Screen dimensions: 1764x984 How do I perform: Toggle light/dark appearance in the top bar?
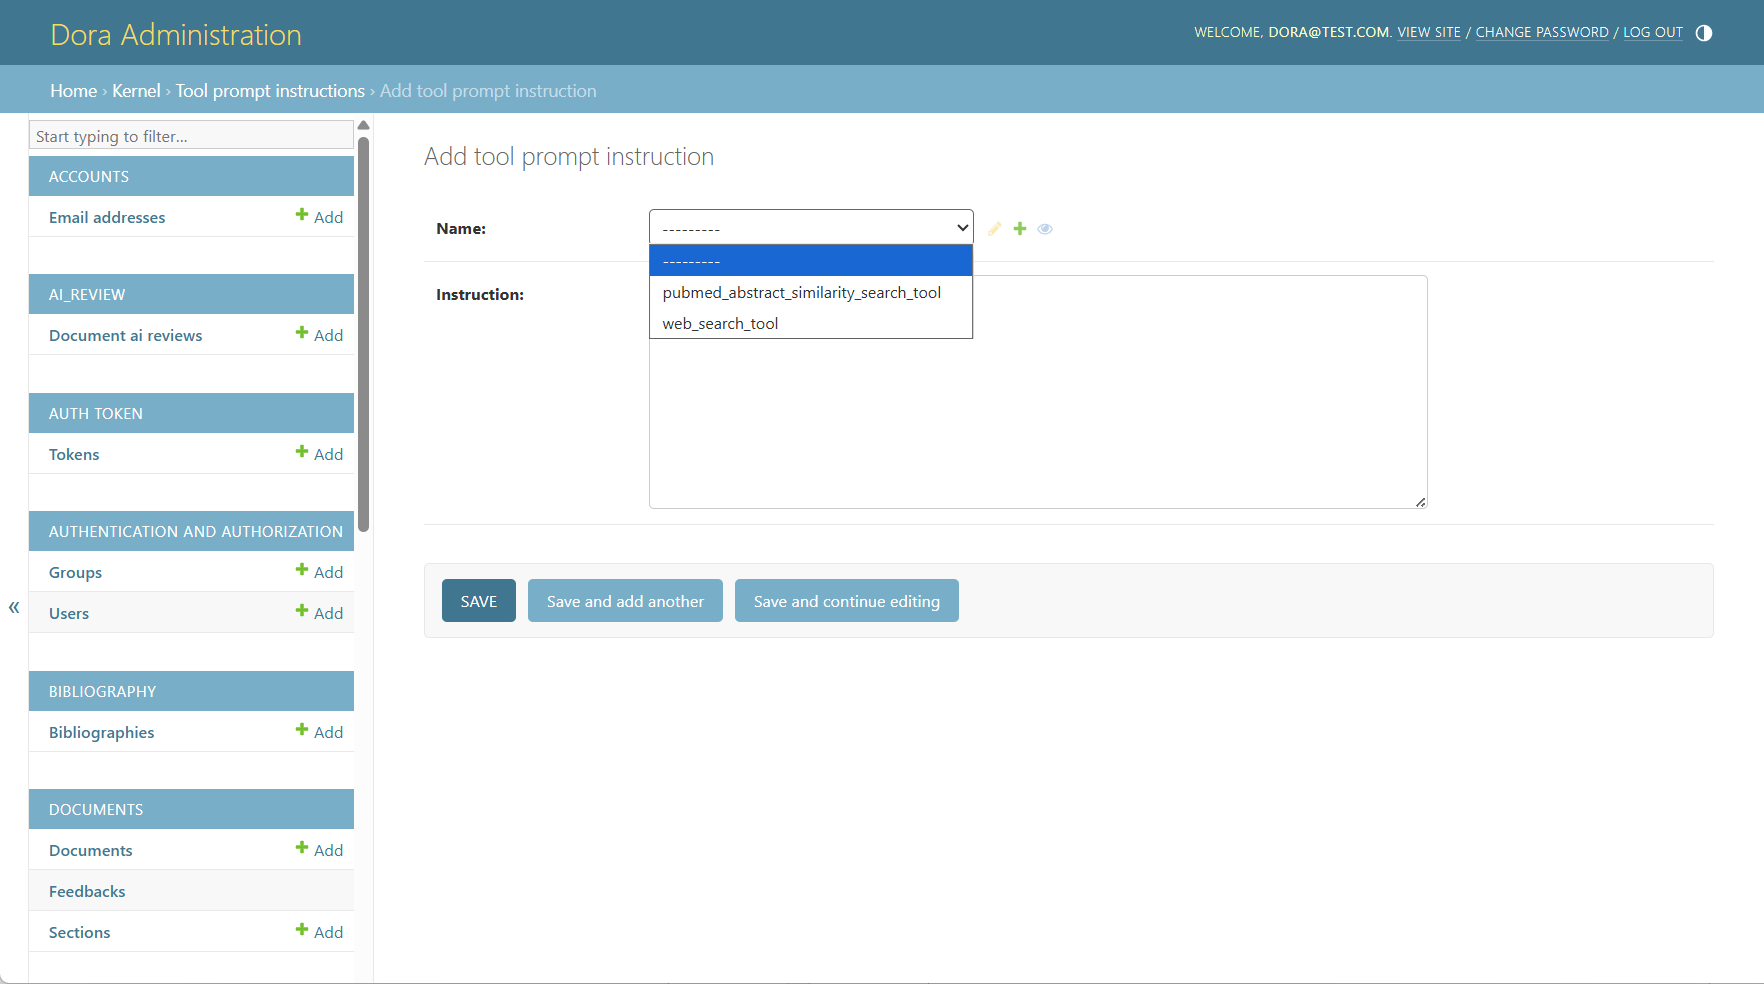click(x=1704, y=32)
